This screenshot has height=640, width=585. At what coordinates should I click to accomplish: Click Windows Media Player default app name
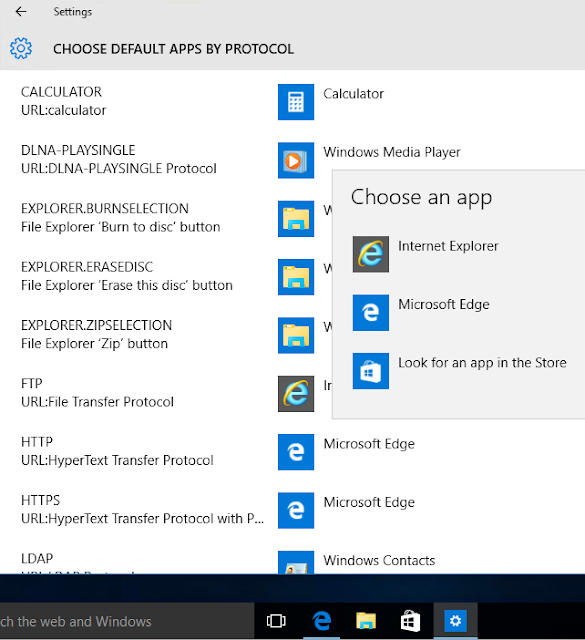392,152
